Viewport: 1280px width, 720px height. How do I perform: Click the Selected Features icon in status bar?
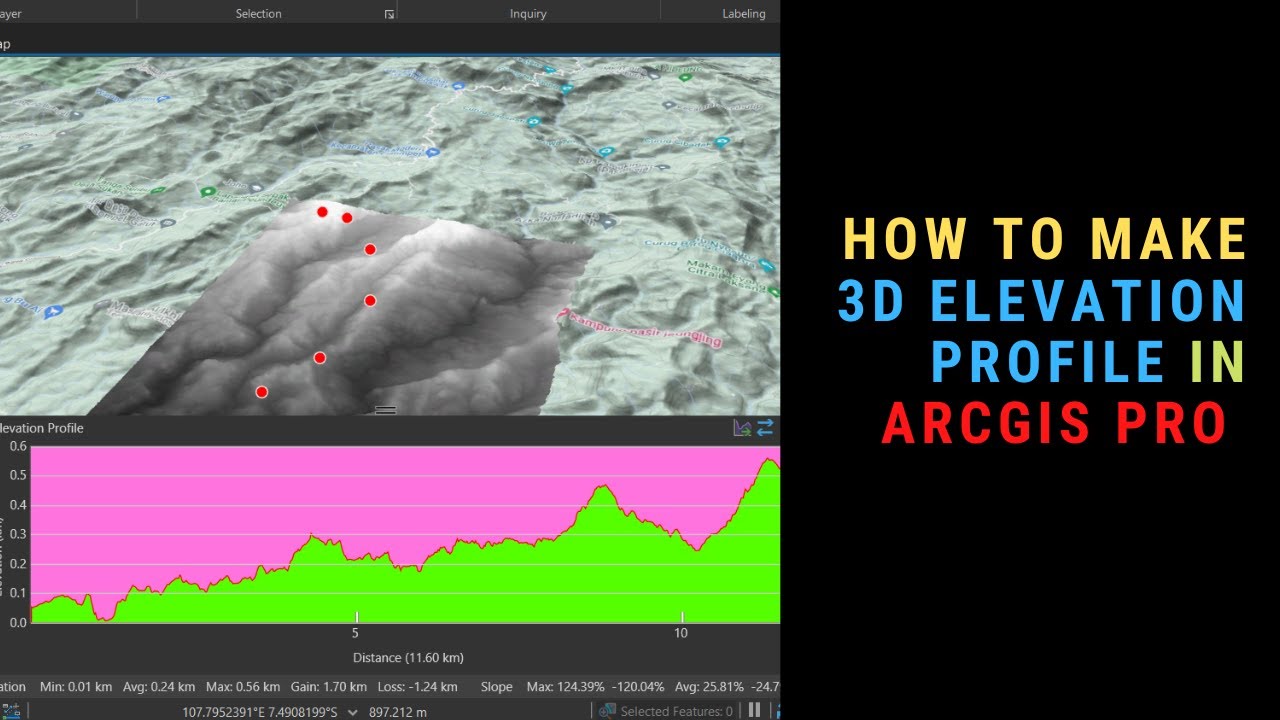tap(606, 711)
